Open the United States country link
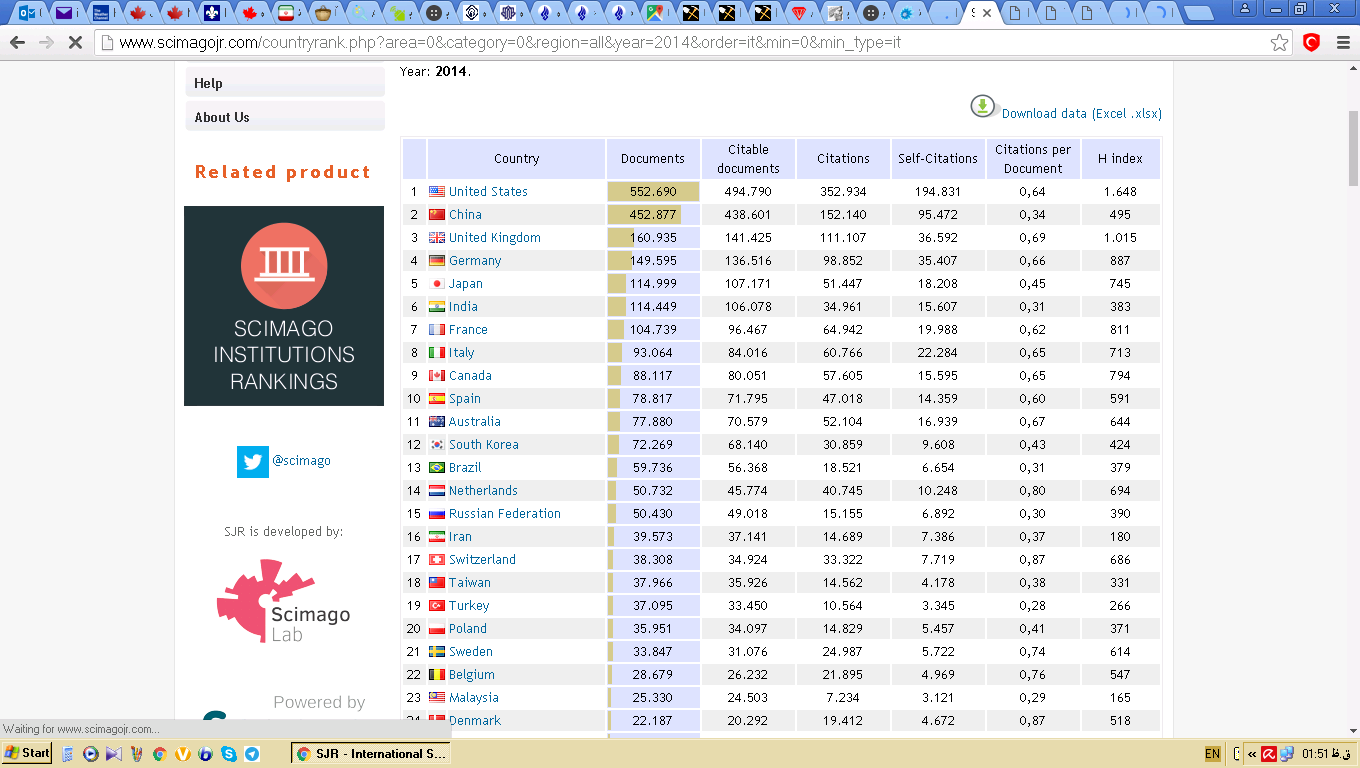Image resolution: width=1360 pixels, height=768 pixels. click(488, 192)
